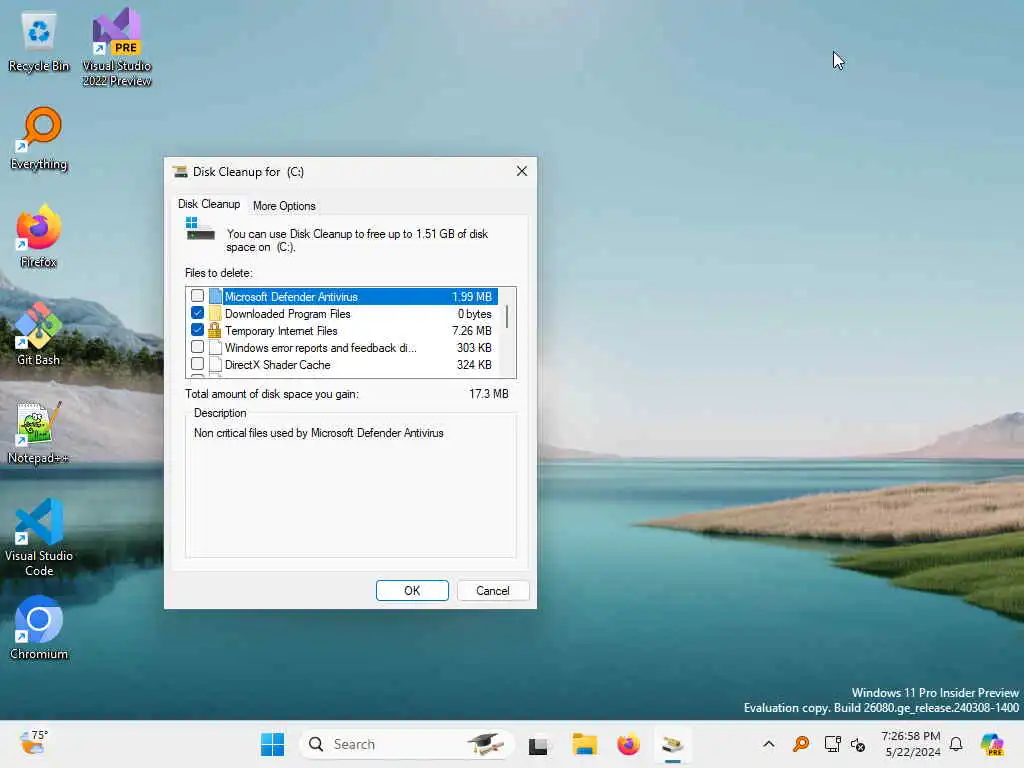Click the Everything tray icon
This screenshot has width=1024, height=768.
click(x=801, y=744)
